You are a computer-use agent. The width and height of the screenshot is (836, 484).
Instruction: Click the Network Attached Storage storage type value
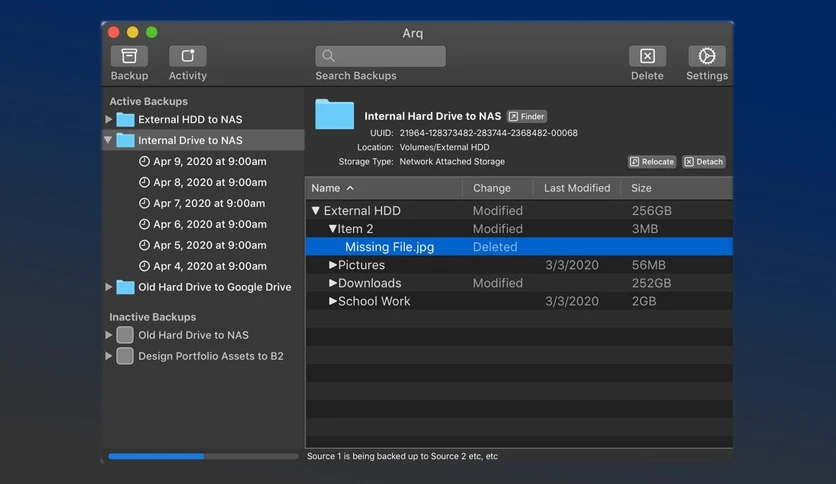click(452, 162)
